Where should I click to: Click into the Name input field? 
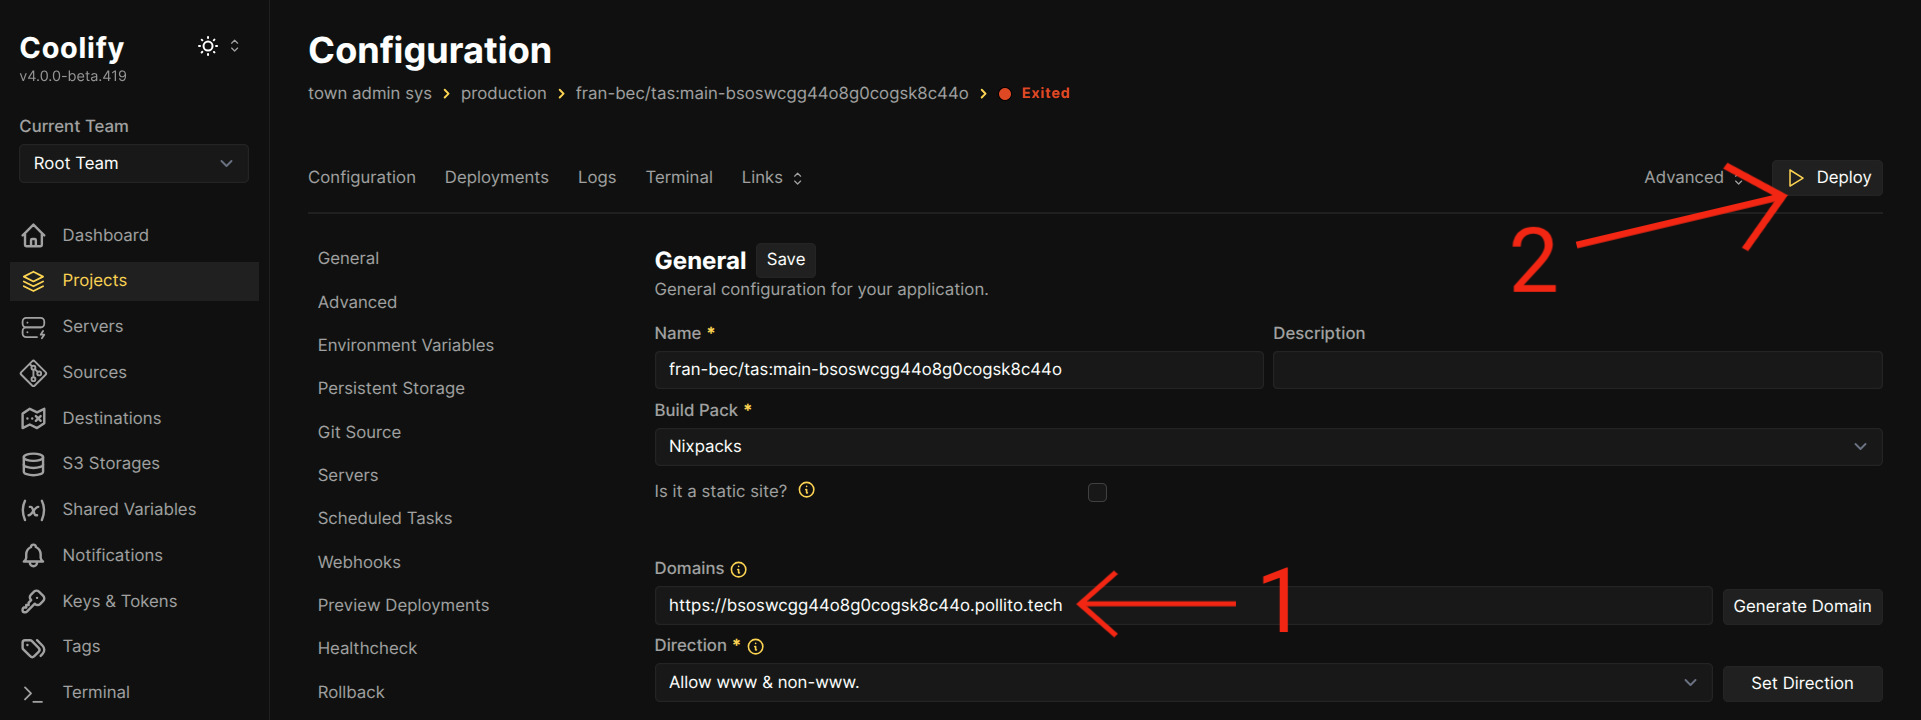(x=958, y=370)
